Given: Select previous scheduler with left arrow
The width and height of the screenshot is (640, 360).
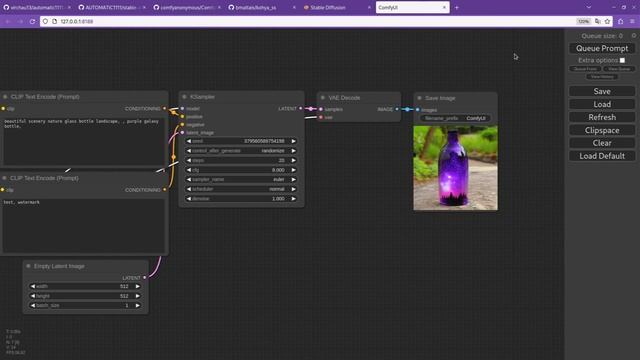Looking at the screenshot, I should coord(189,189).
